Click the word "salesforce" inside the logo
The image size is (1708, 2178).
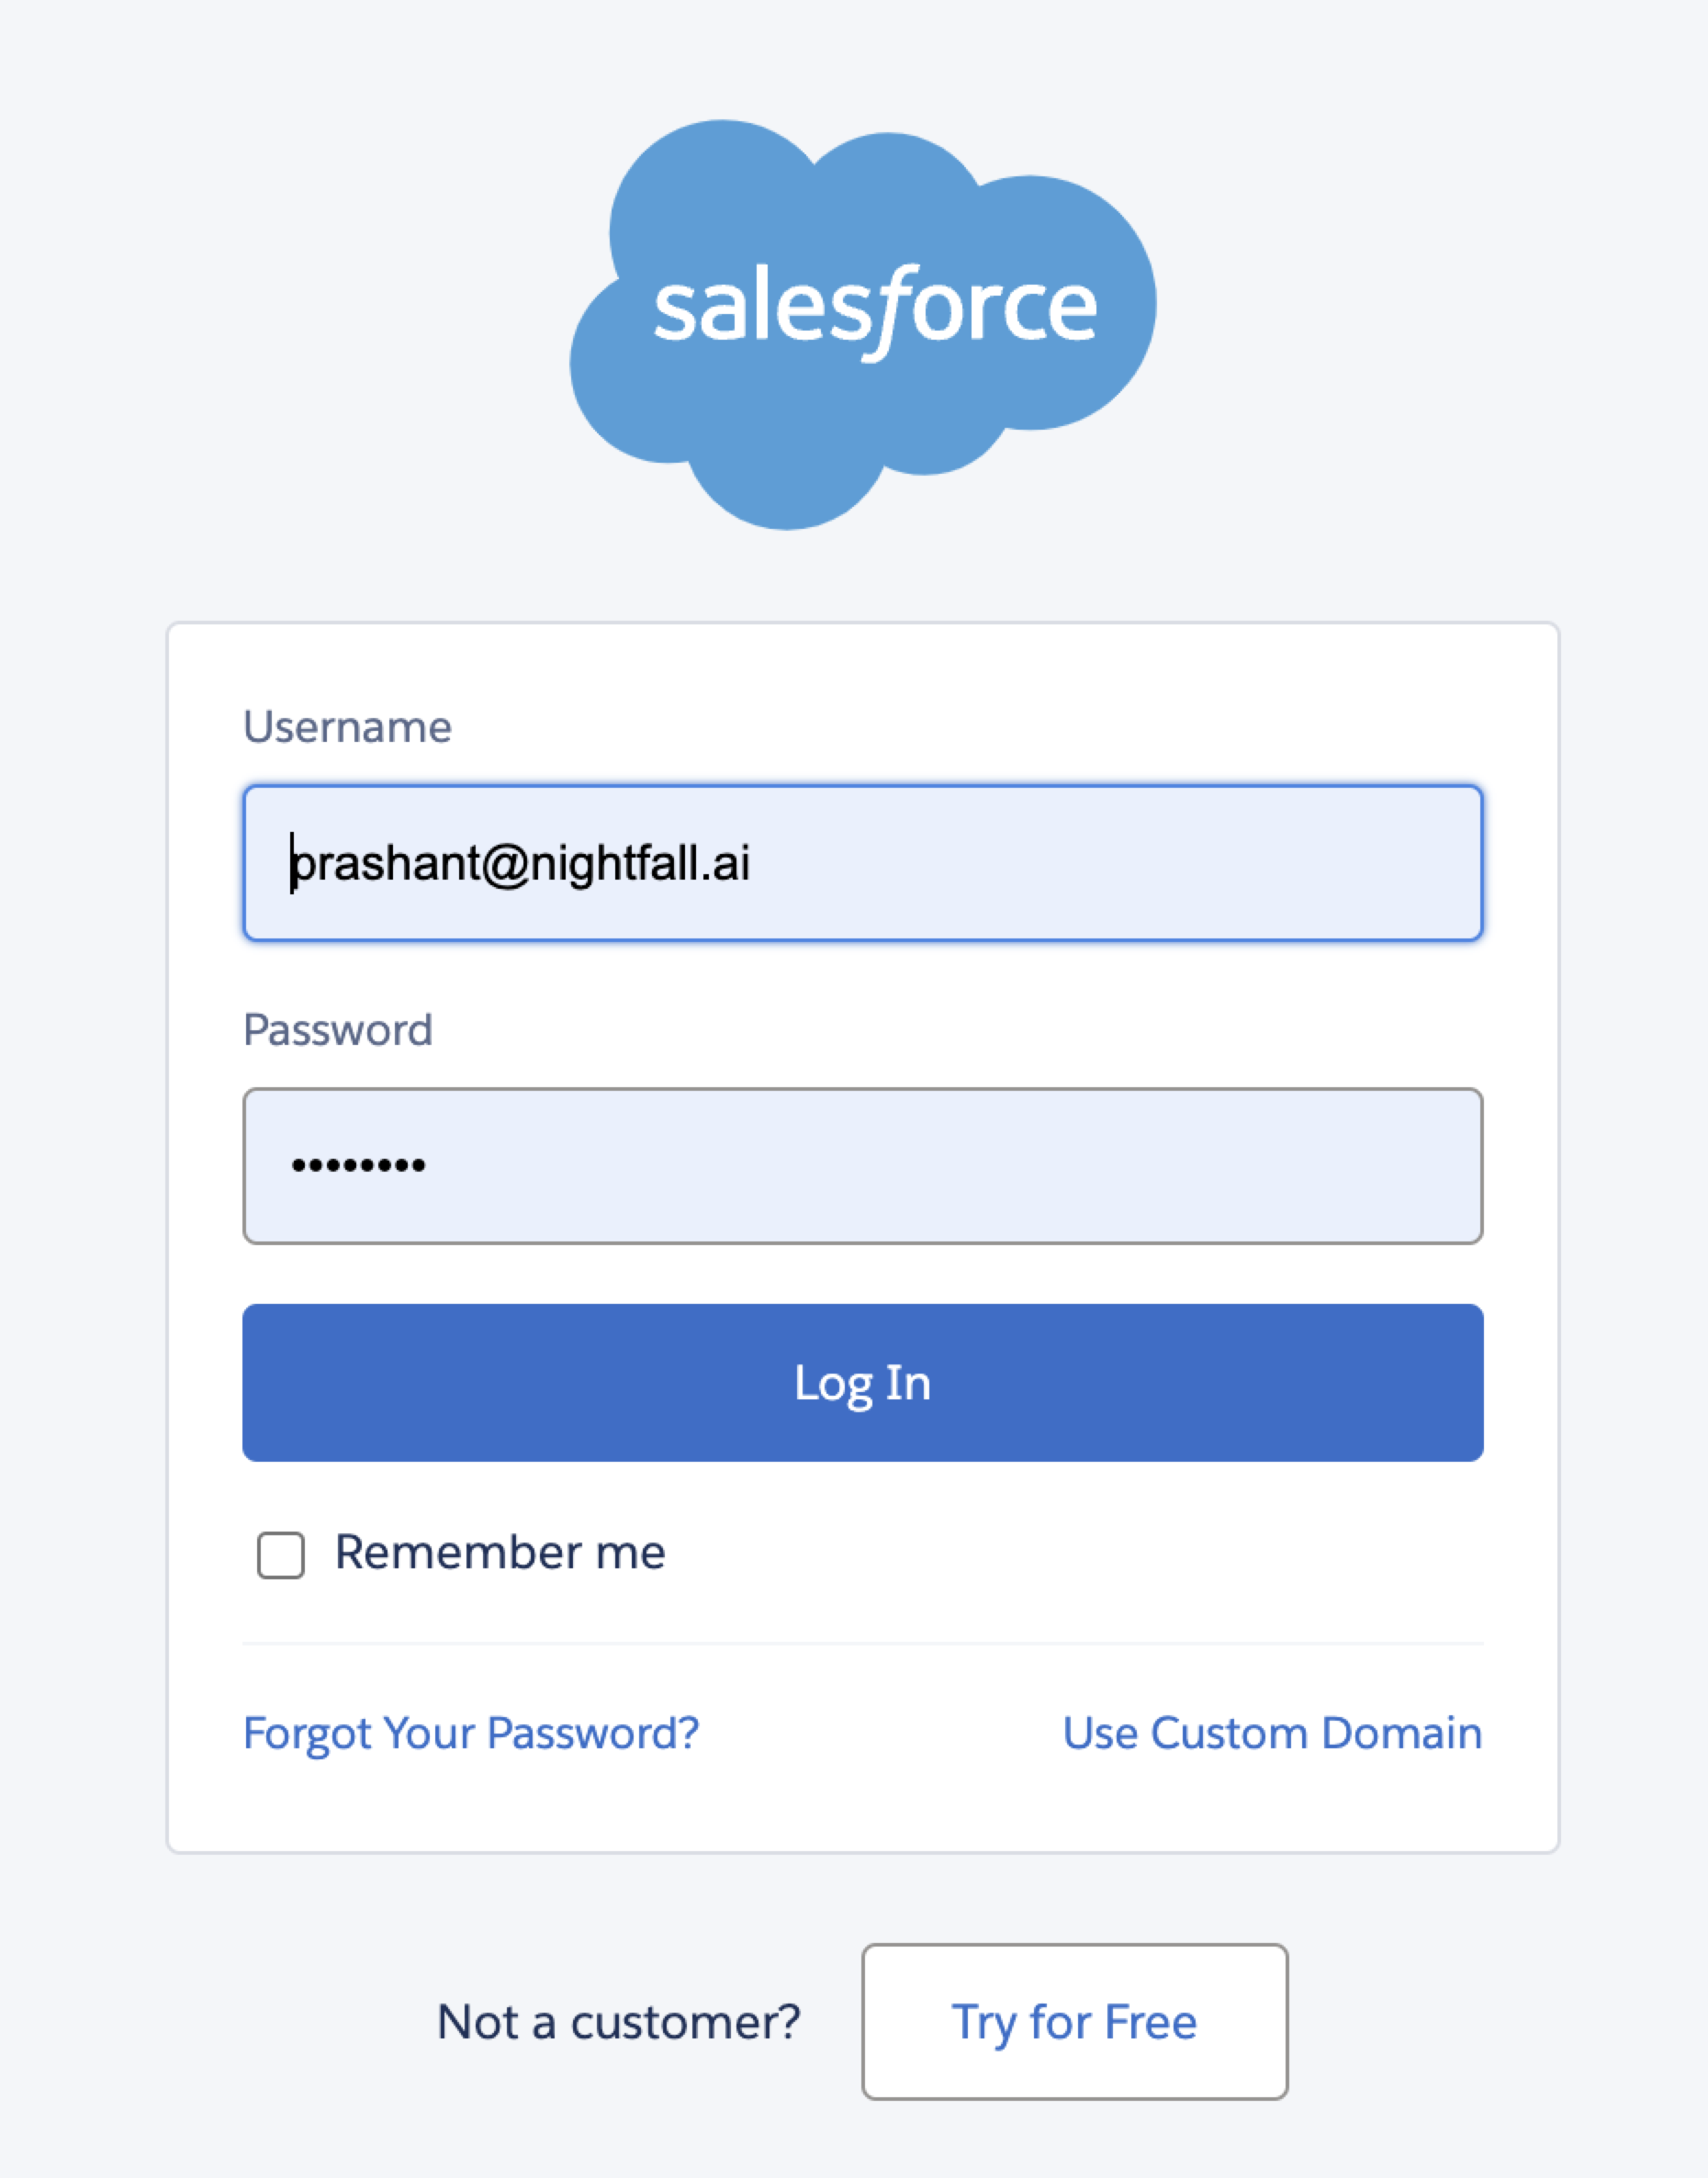(x=875, y=307)
